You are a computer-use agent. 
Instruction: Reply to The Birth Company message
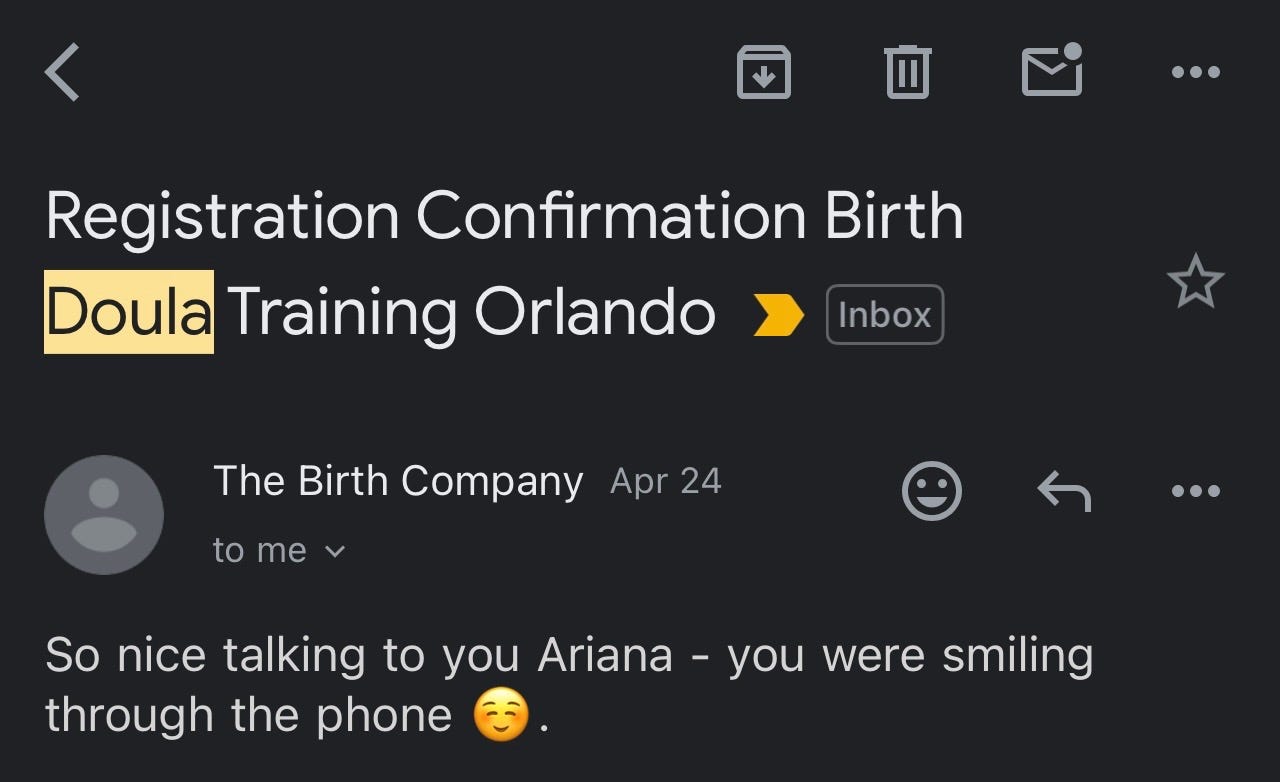(x=1064, y=490)
